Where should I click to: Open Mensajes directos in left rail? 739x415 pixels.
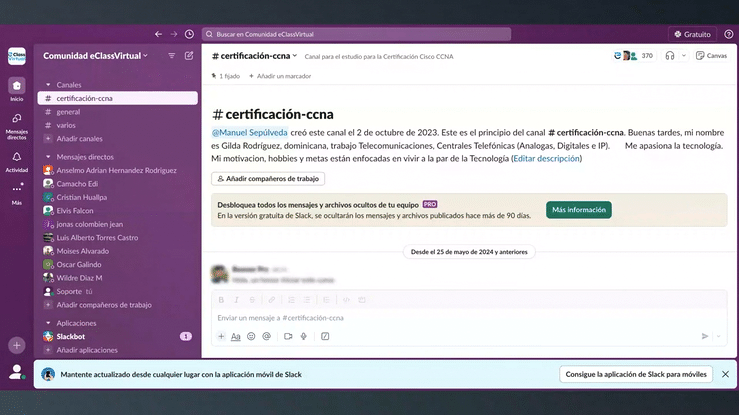pos(16,127)
